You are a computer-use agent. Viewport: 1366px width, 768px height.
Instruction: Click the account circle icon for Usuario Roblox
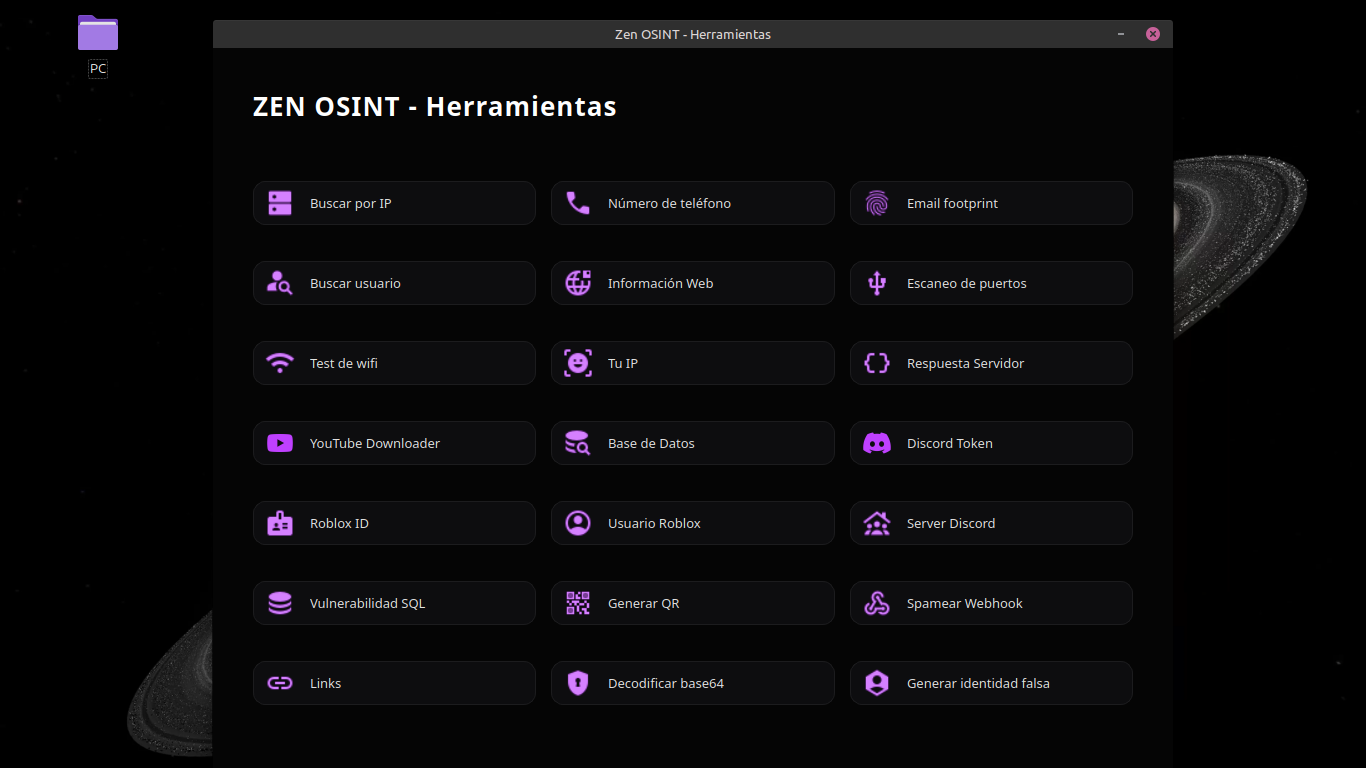[578, 523]
